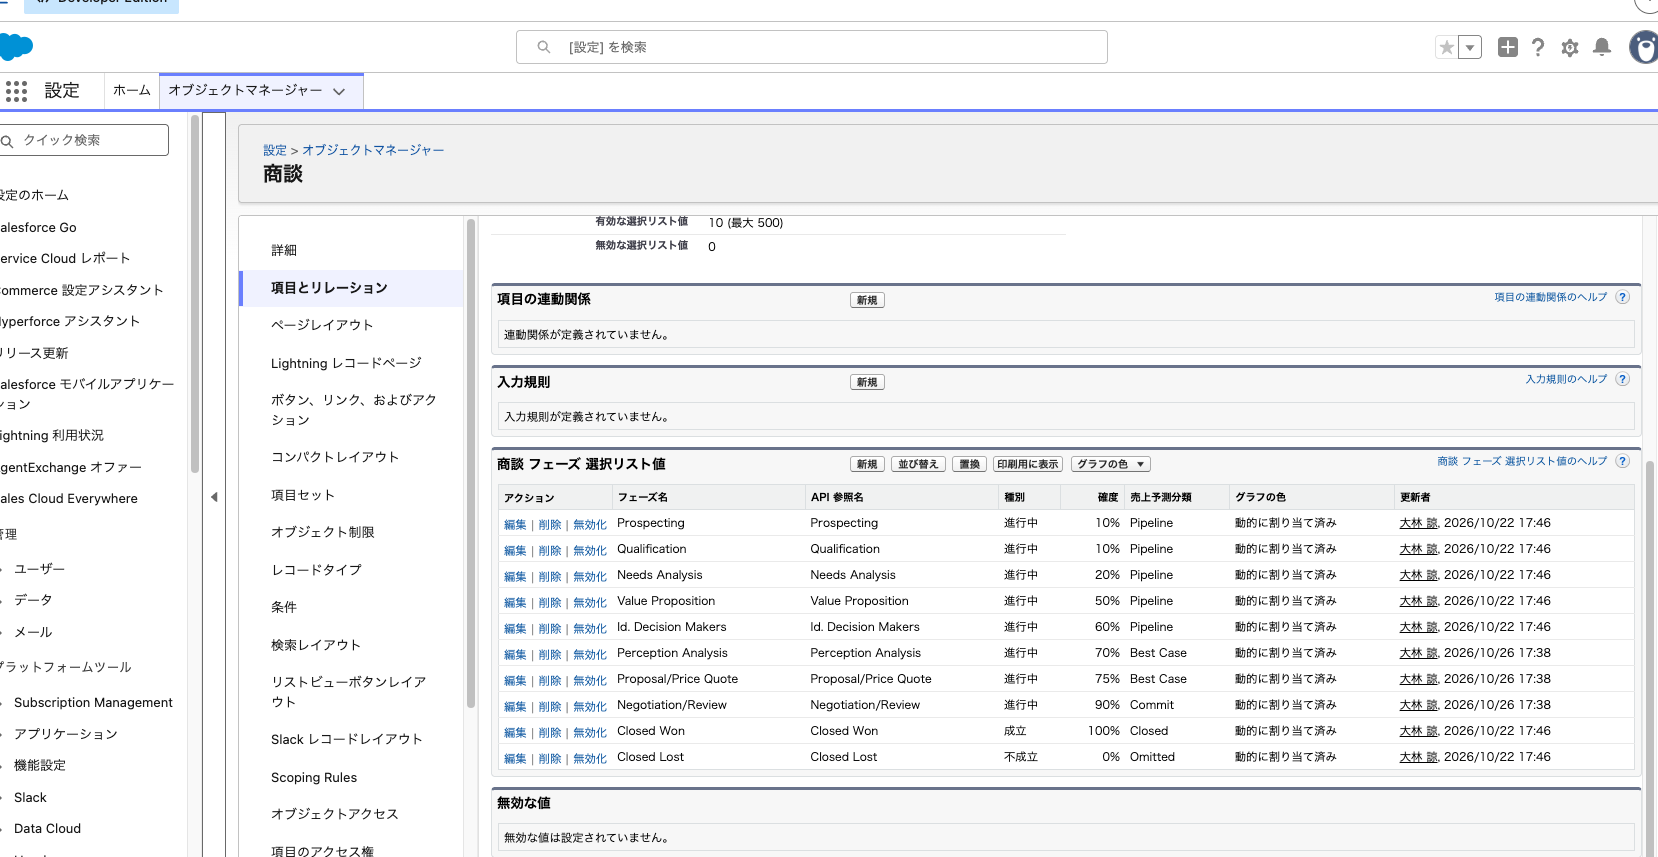The height and width of the screenshot is (857, 1658).
Task: Open Subscription Management in the sidebar
Action: point(93,703)
